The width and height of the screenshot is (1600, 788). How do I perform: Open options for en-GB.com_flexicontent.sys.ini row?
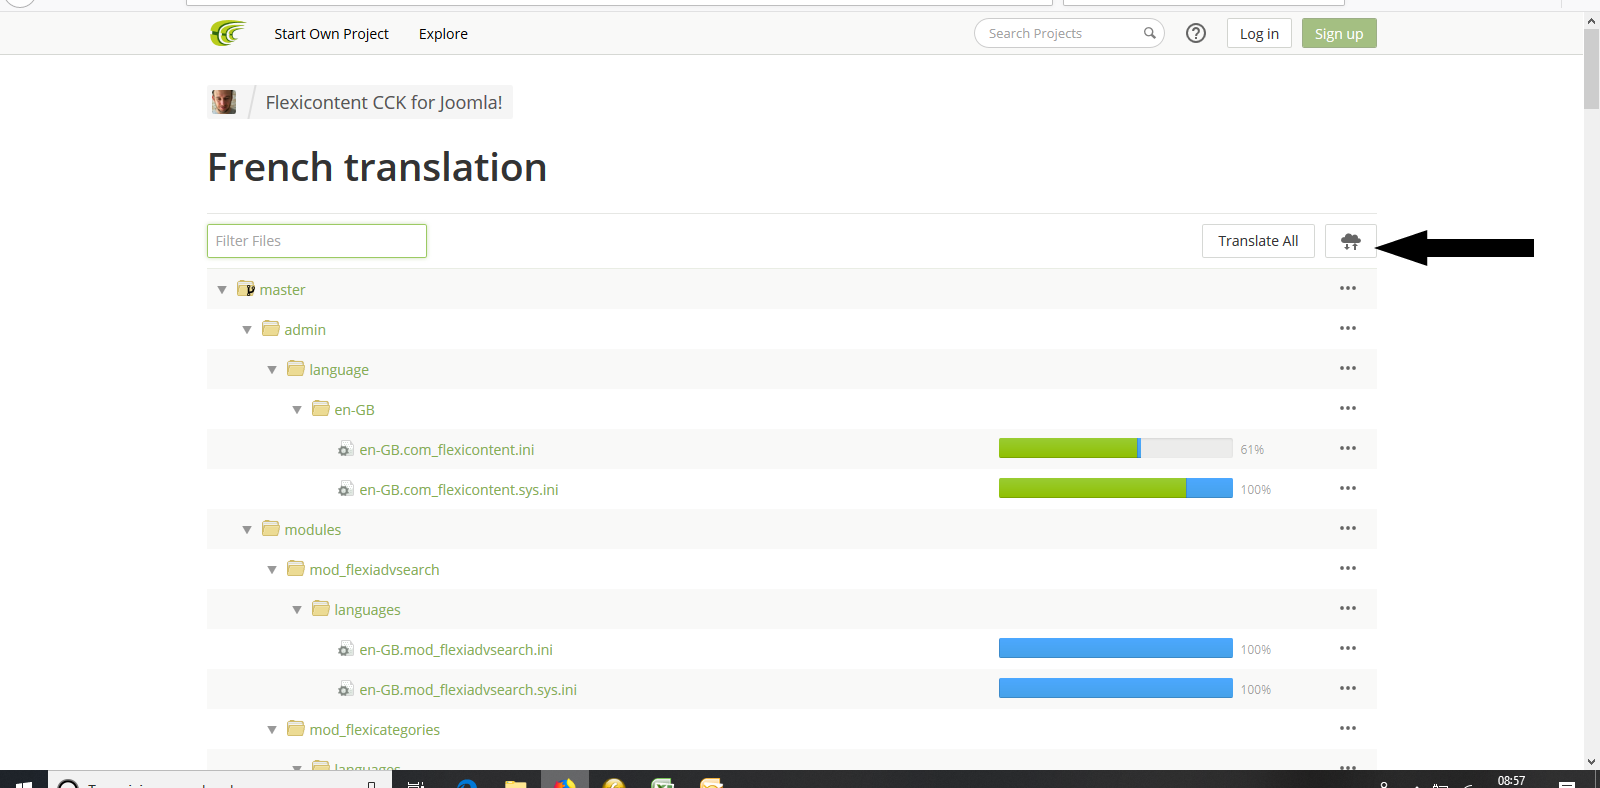1348,488
